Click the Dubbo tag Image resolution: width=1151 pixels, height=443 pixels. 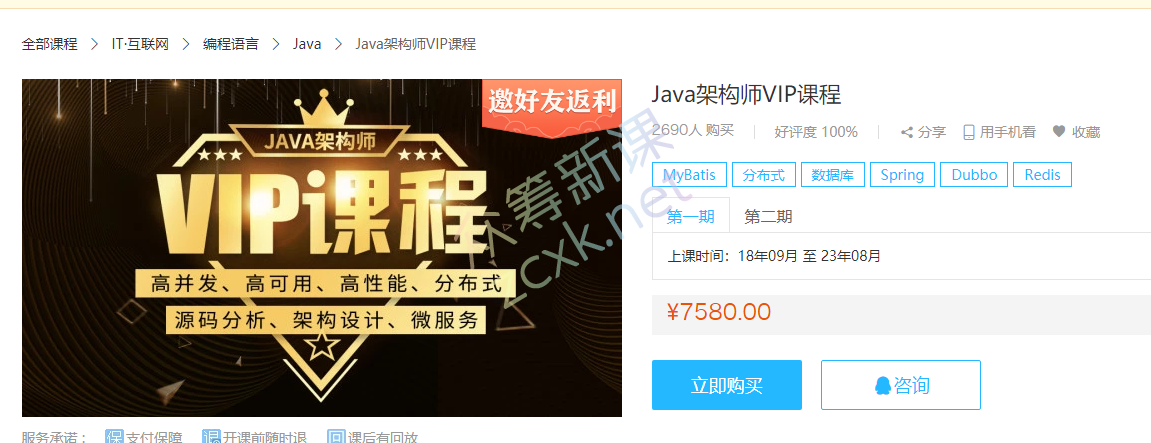pyautogui.click(x=974, y=175)
